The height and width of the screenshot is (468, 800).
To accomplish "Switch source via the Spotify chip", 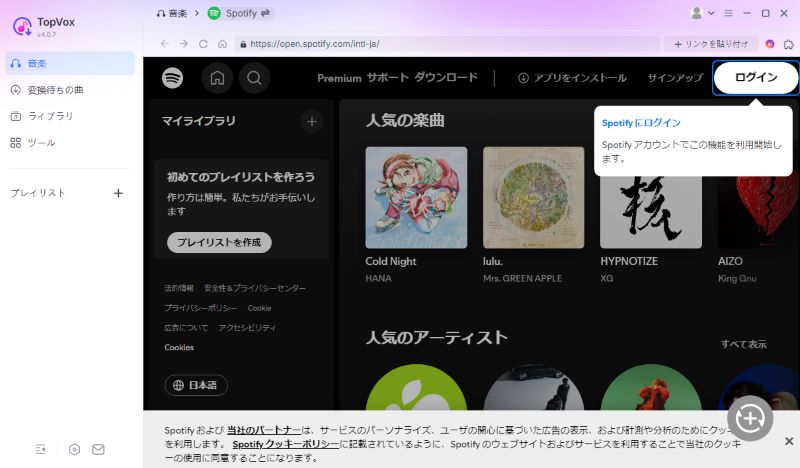I will tap(240, 13).
